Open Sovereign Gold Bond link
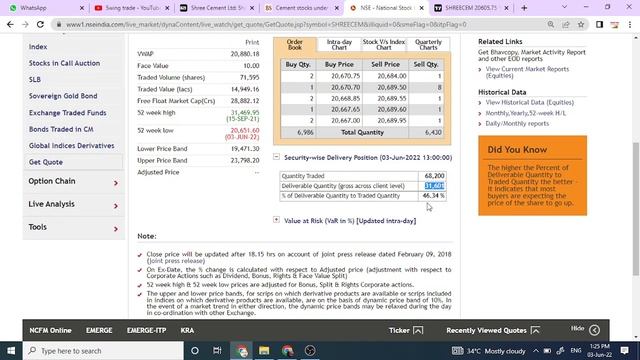The height and width of the screenshot is (360, 640). click(63, 96)
